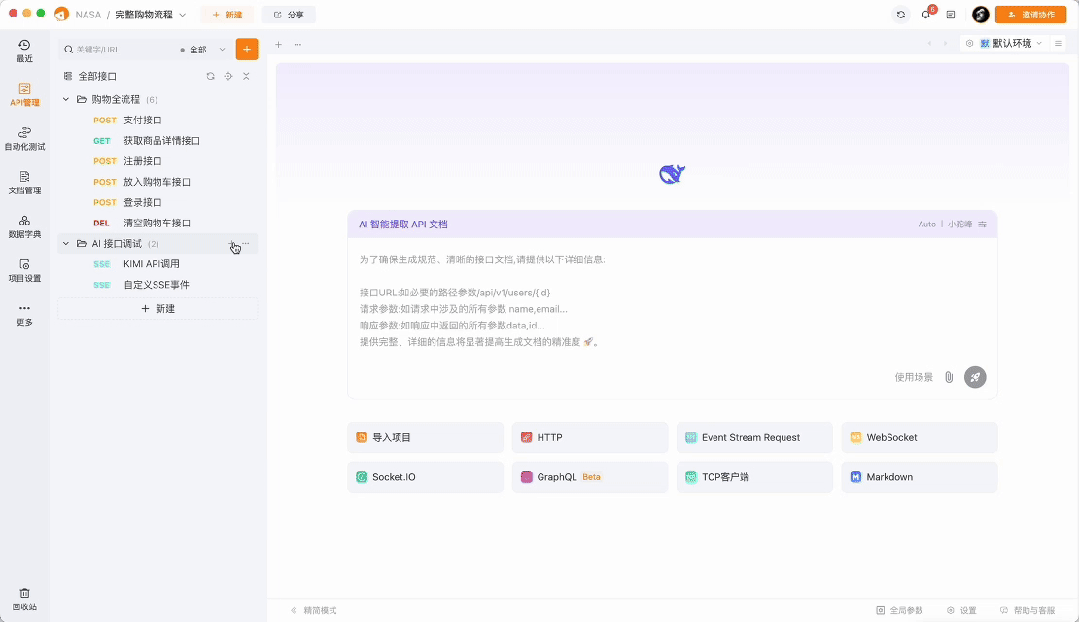Open the 默认环境 environment dropdown
Image resolution: width=1079 pixels, height=622 pixels.
click(x=1010, y=43)
